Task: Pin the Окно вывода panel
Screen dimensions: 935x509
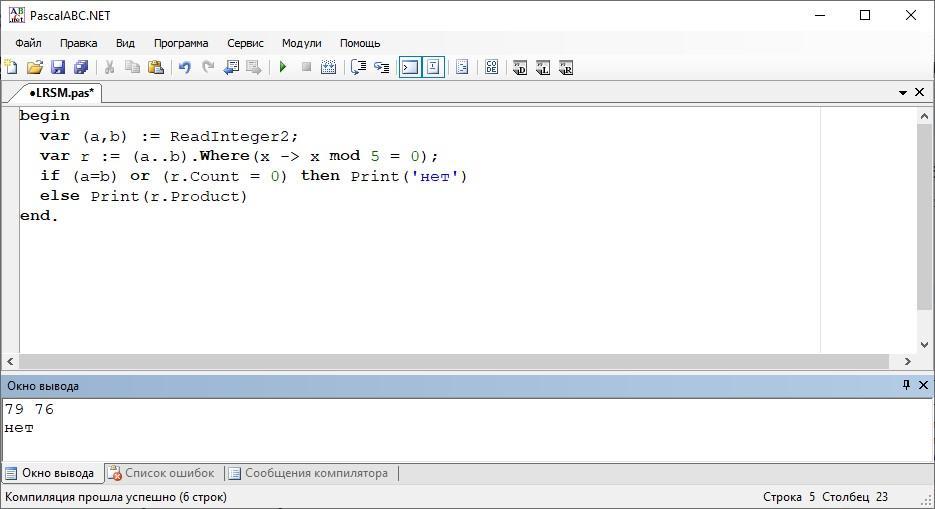Action: point(906,385)
